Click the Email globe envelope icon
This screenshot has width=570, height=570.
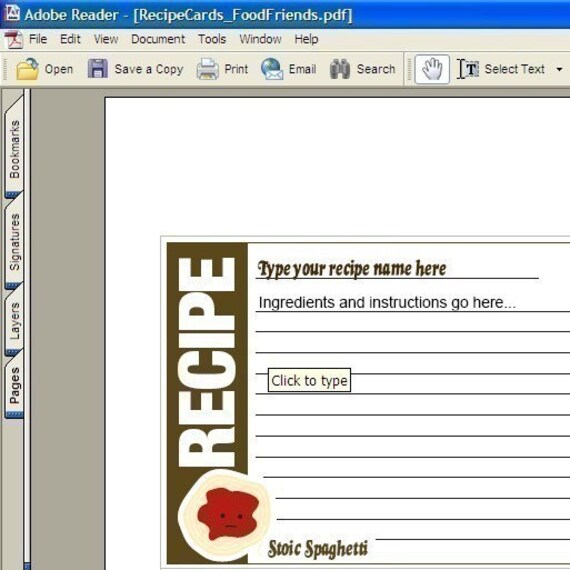pos(272,69)
